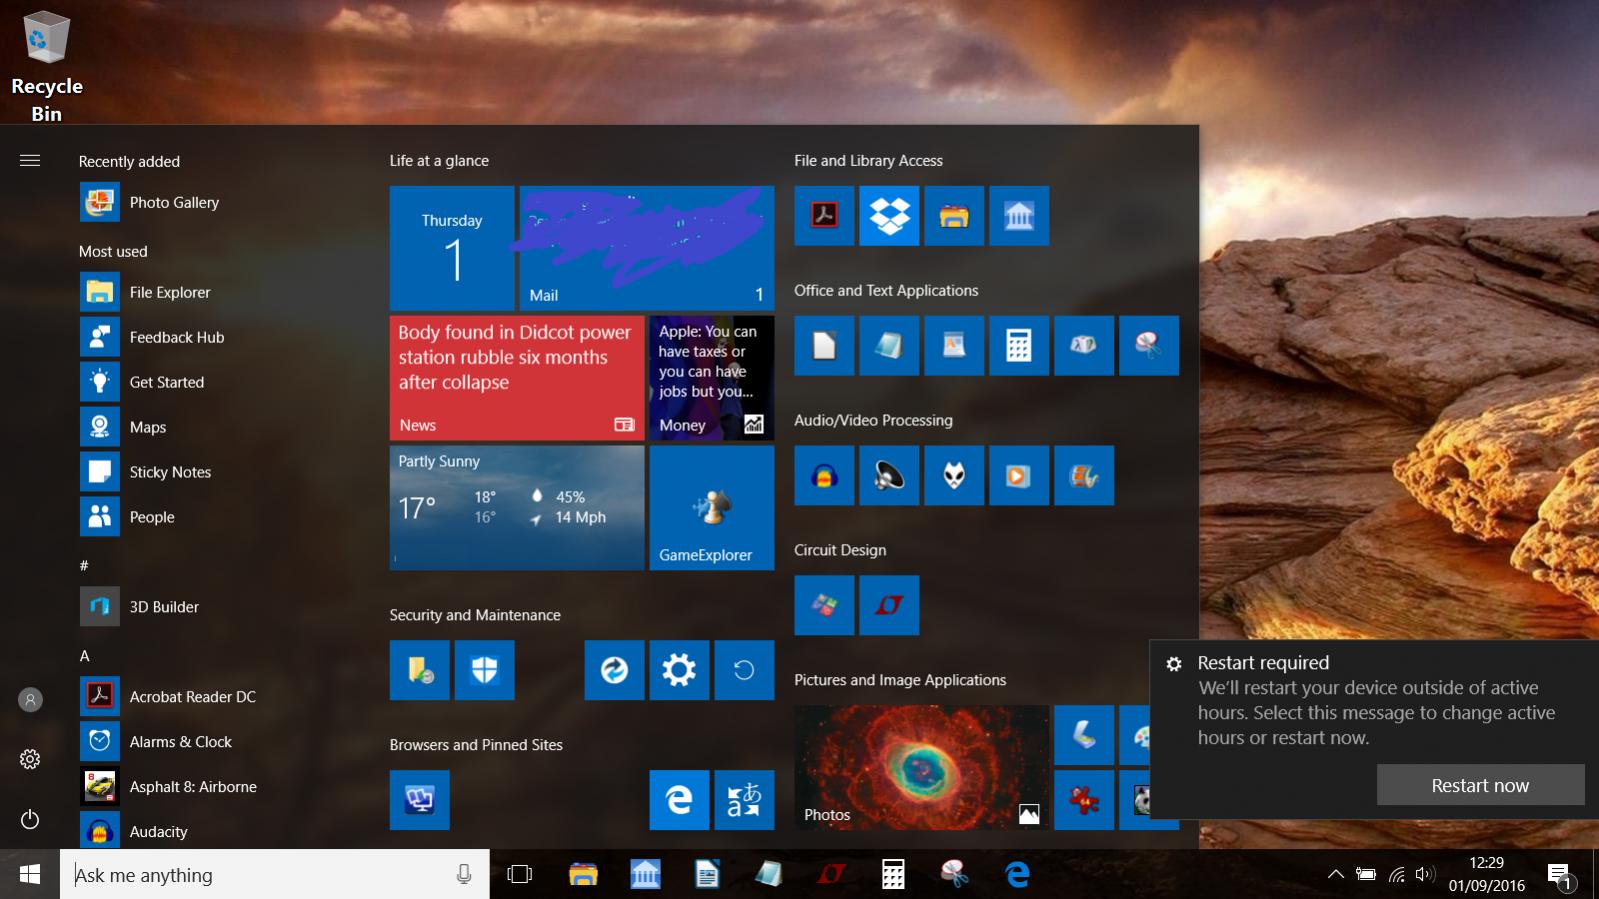Open the Power button in Start menu sidebar
Screen dimensions: 1599x899
(30, 820)
